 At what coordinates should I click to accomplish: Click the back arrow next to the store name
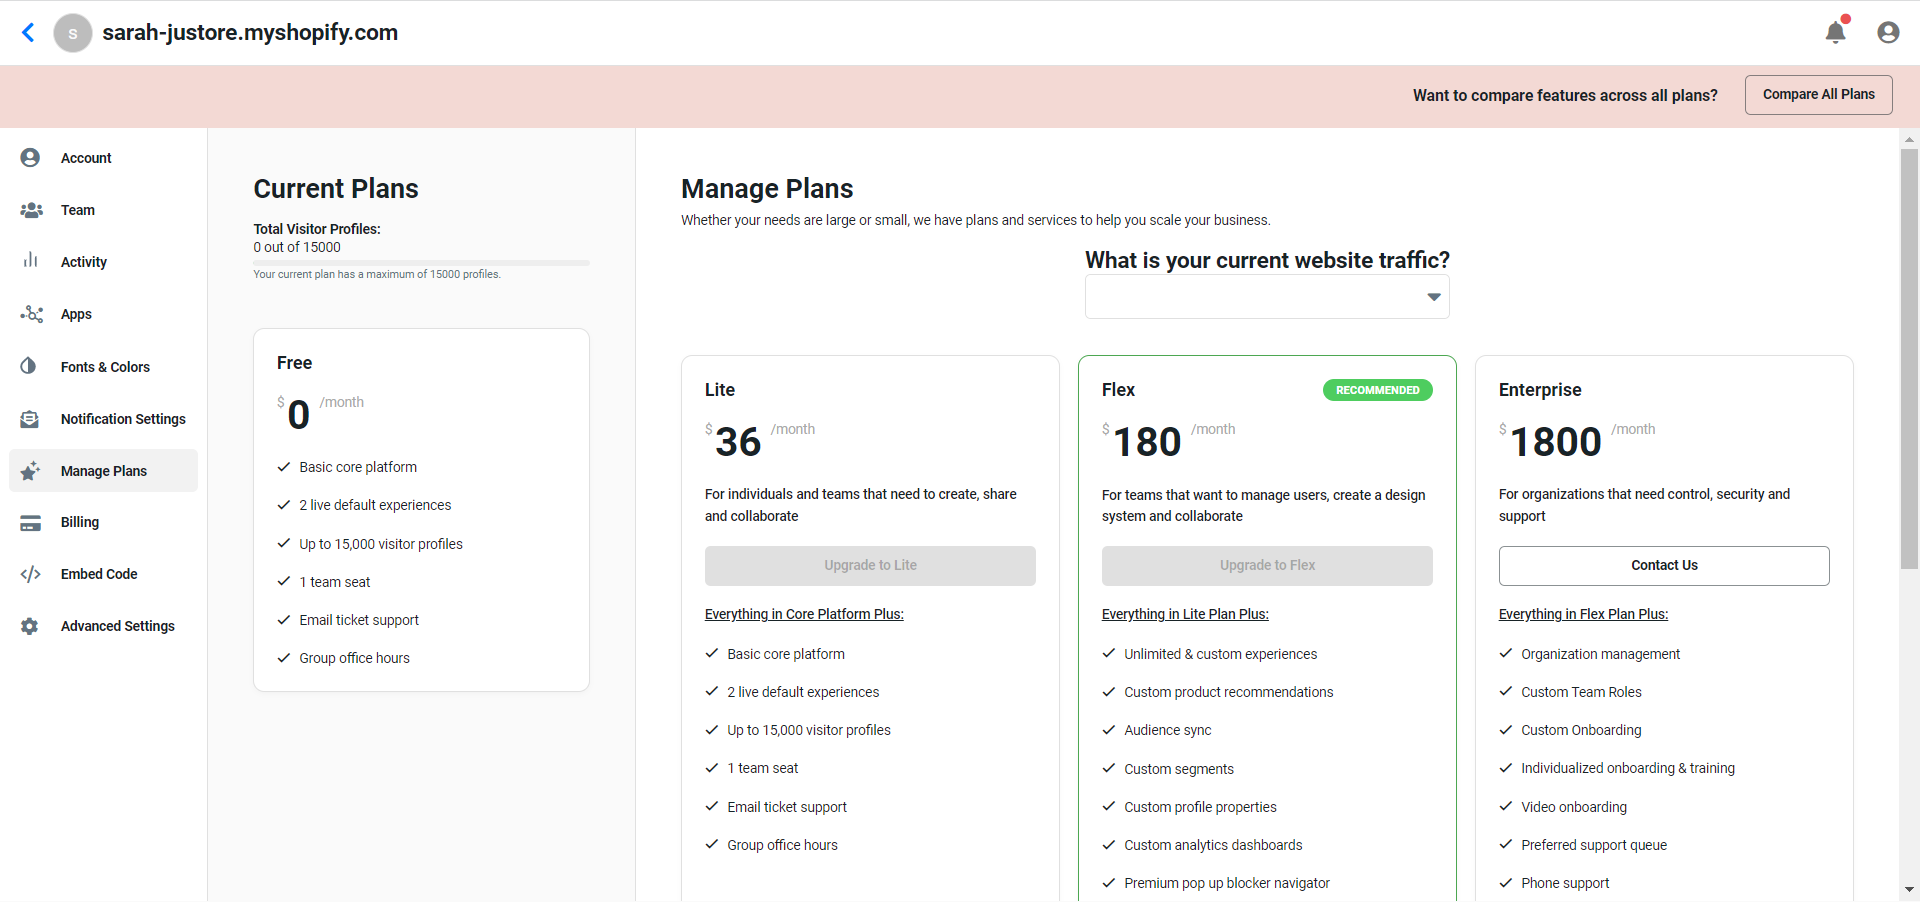click(x=28, y=32)
